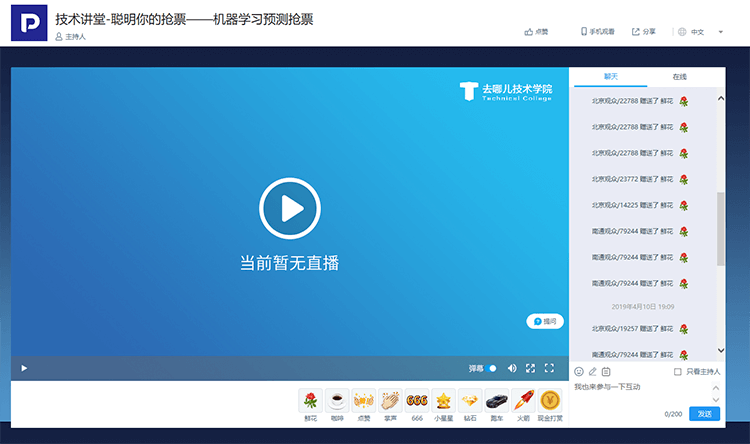Click the chat message input field

(x=640, y=392)
